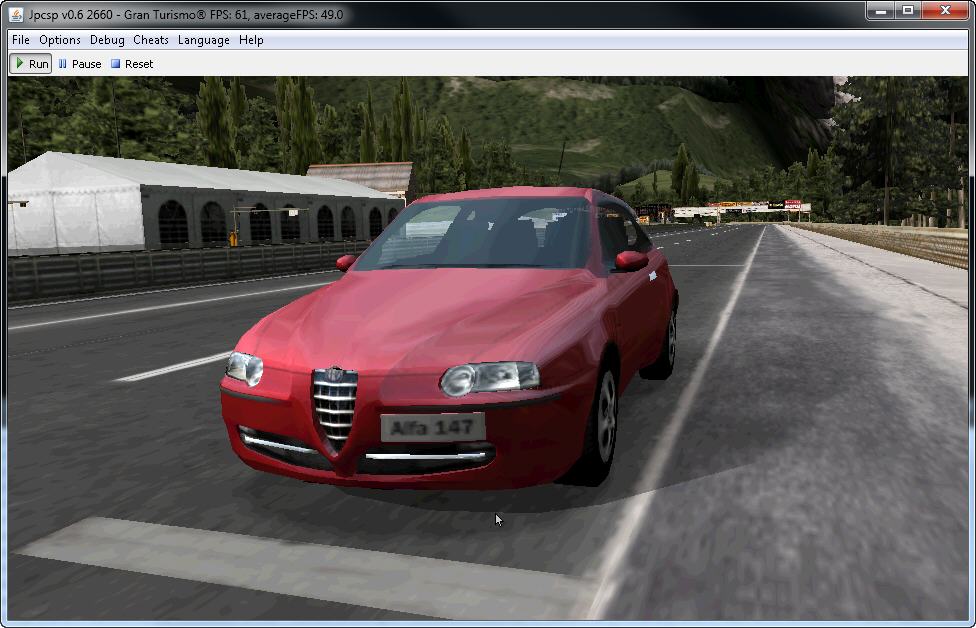976x628 pixels.
Task: Click the Java icon in the title bar
Action: pyautogui.click(x=17, y=14)
